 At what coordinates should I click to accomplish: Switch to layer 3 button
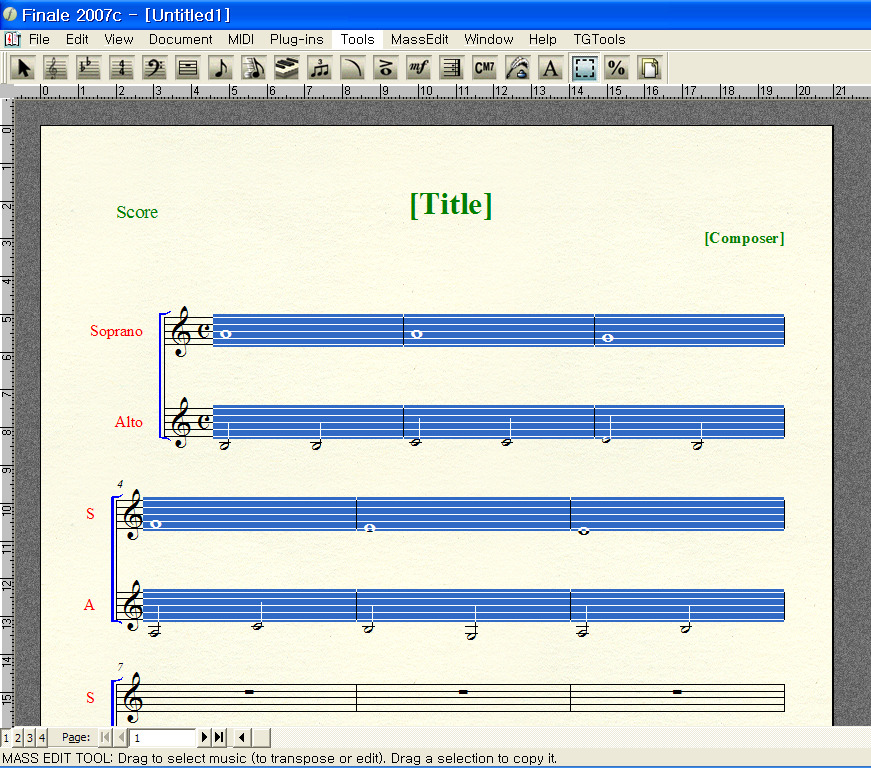(30, 738)
